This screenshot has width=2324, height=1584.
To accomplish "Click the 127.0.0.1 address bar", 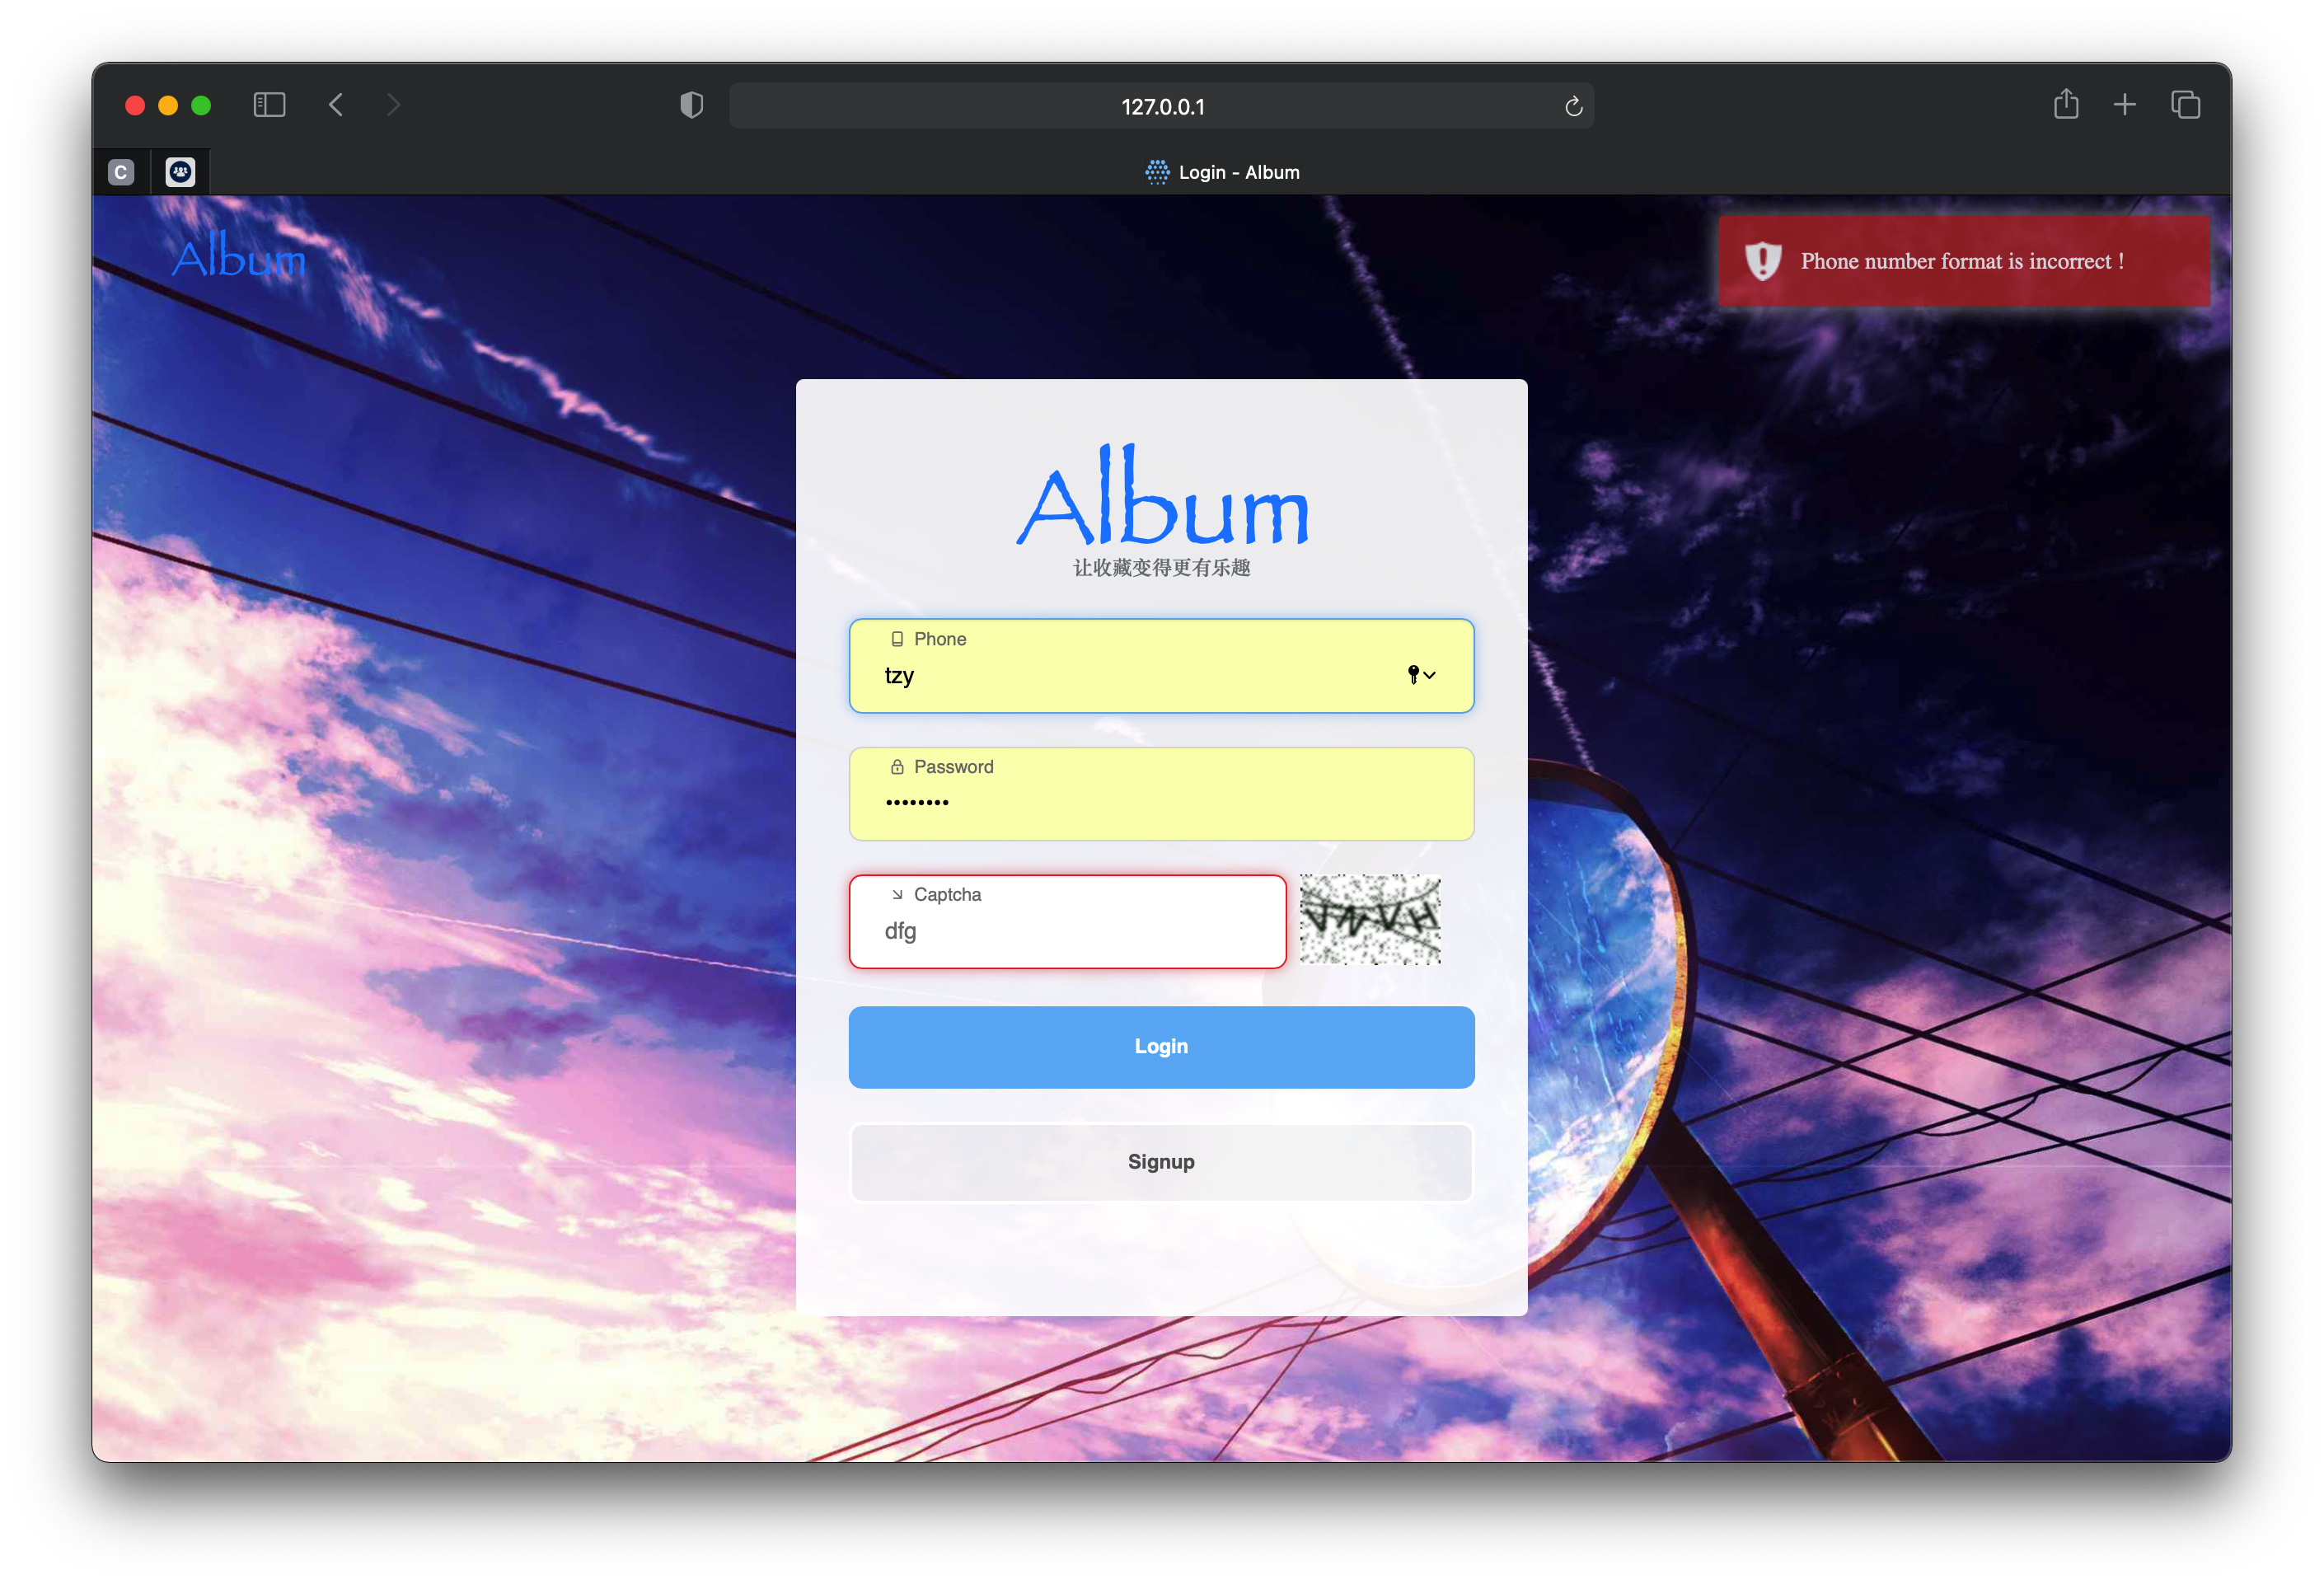I will pyautogui.click(x=1162, y=106).
